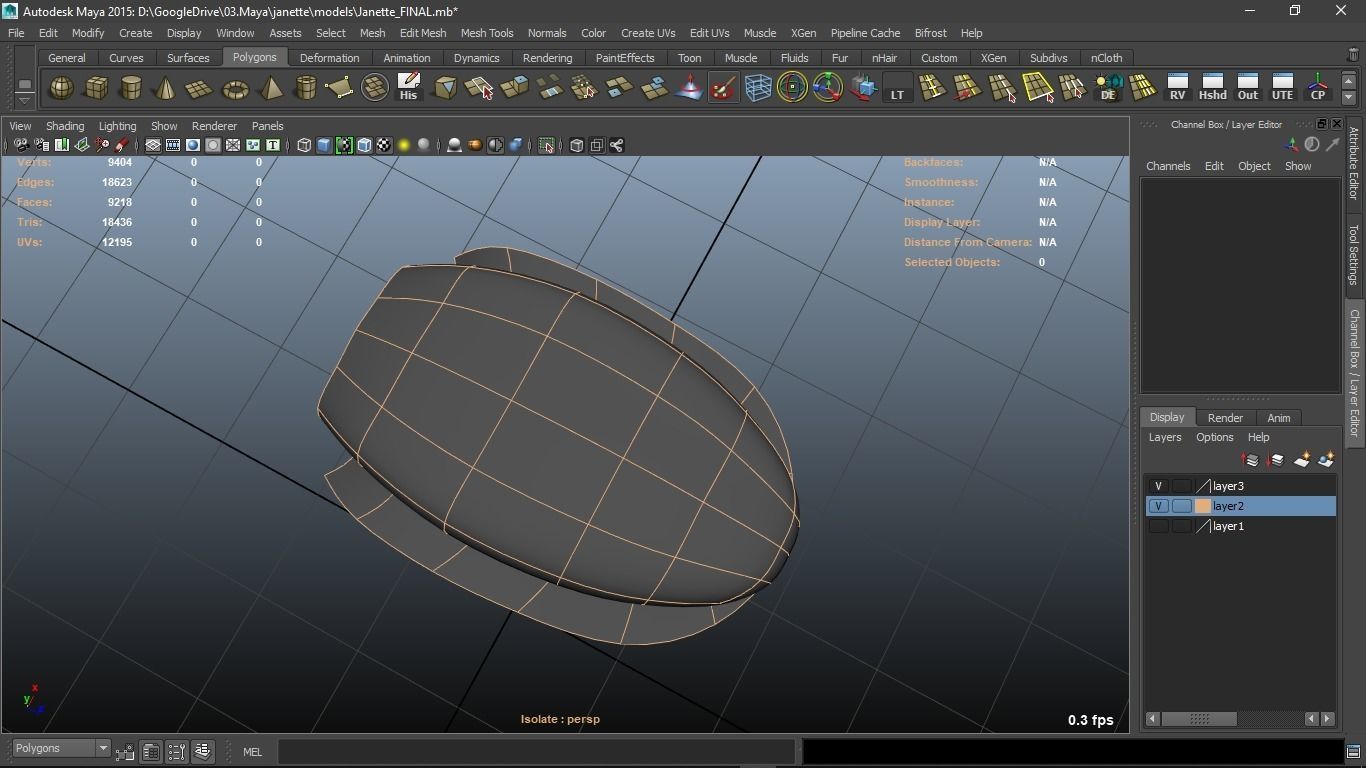1366x768 pixels.
Task: Open the Layers menu in layer editor
Action: pyautogui.click(x=1164, y=437)
